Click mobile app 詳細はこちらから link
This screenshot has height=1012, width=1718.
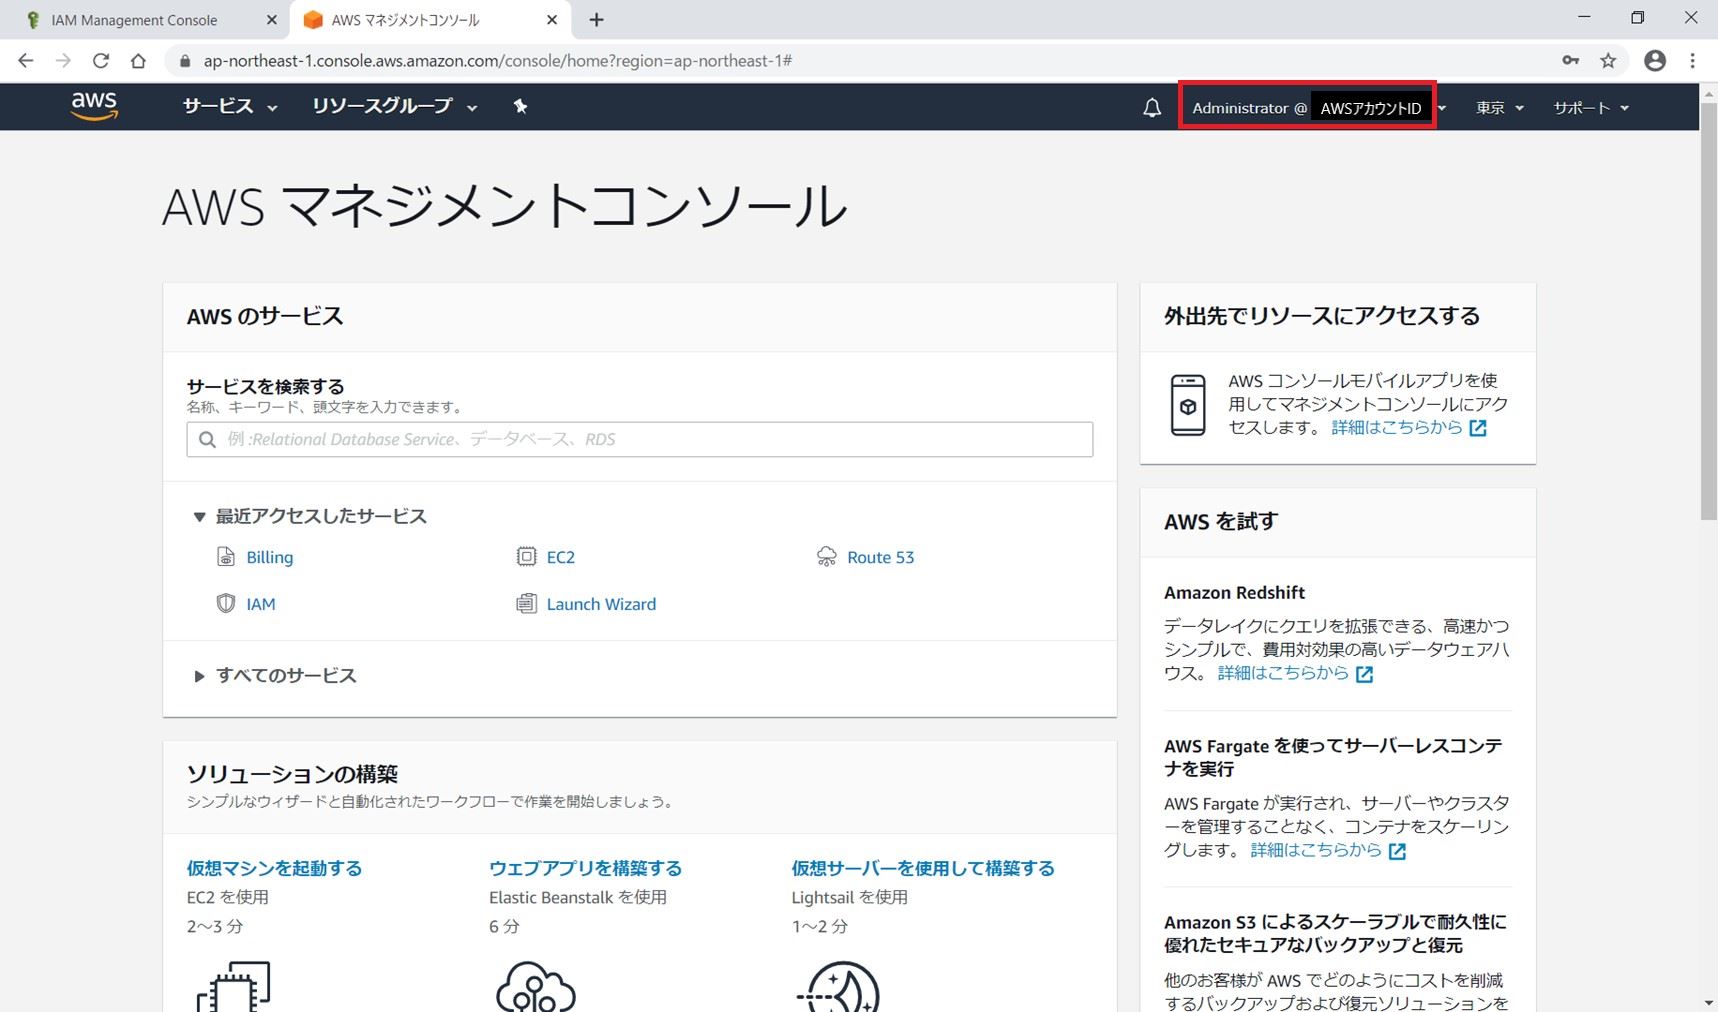click(1397, 427)
